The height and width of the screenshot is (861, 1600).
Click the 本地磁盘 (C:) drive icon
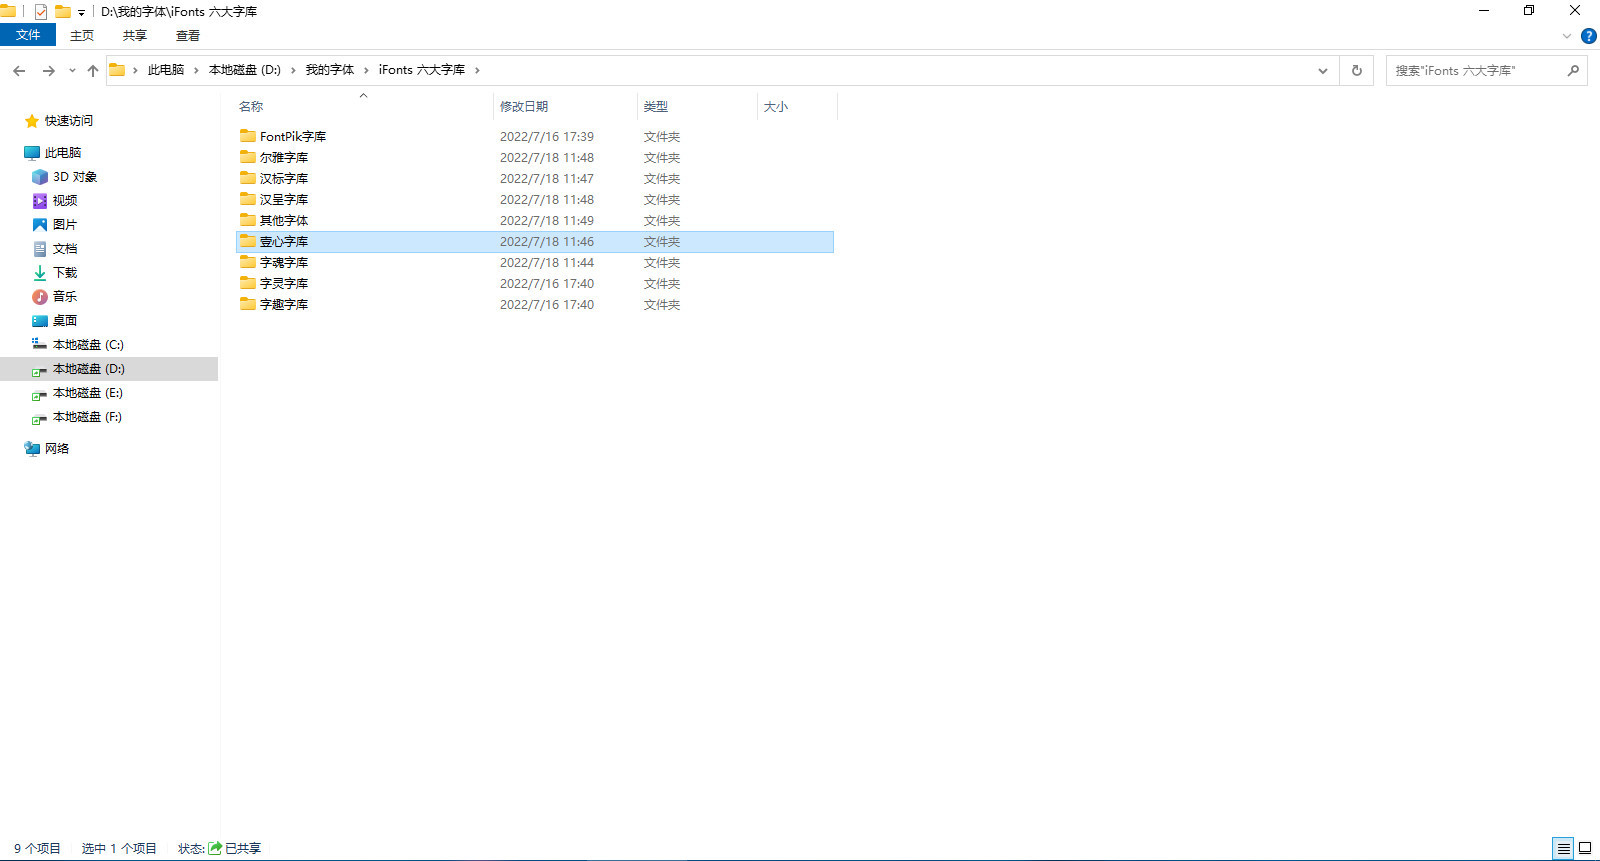pyautogui.click(x=40, y=345)
